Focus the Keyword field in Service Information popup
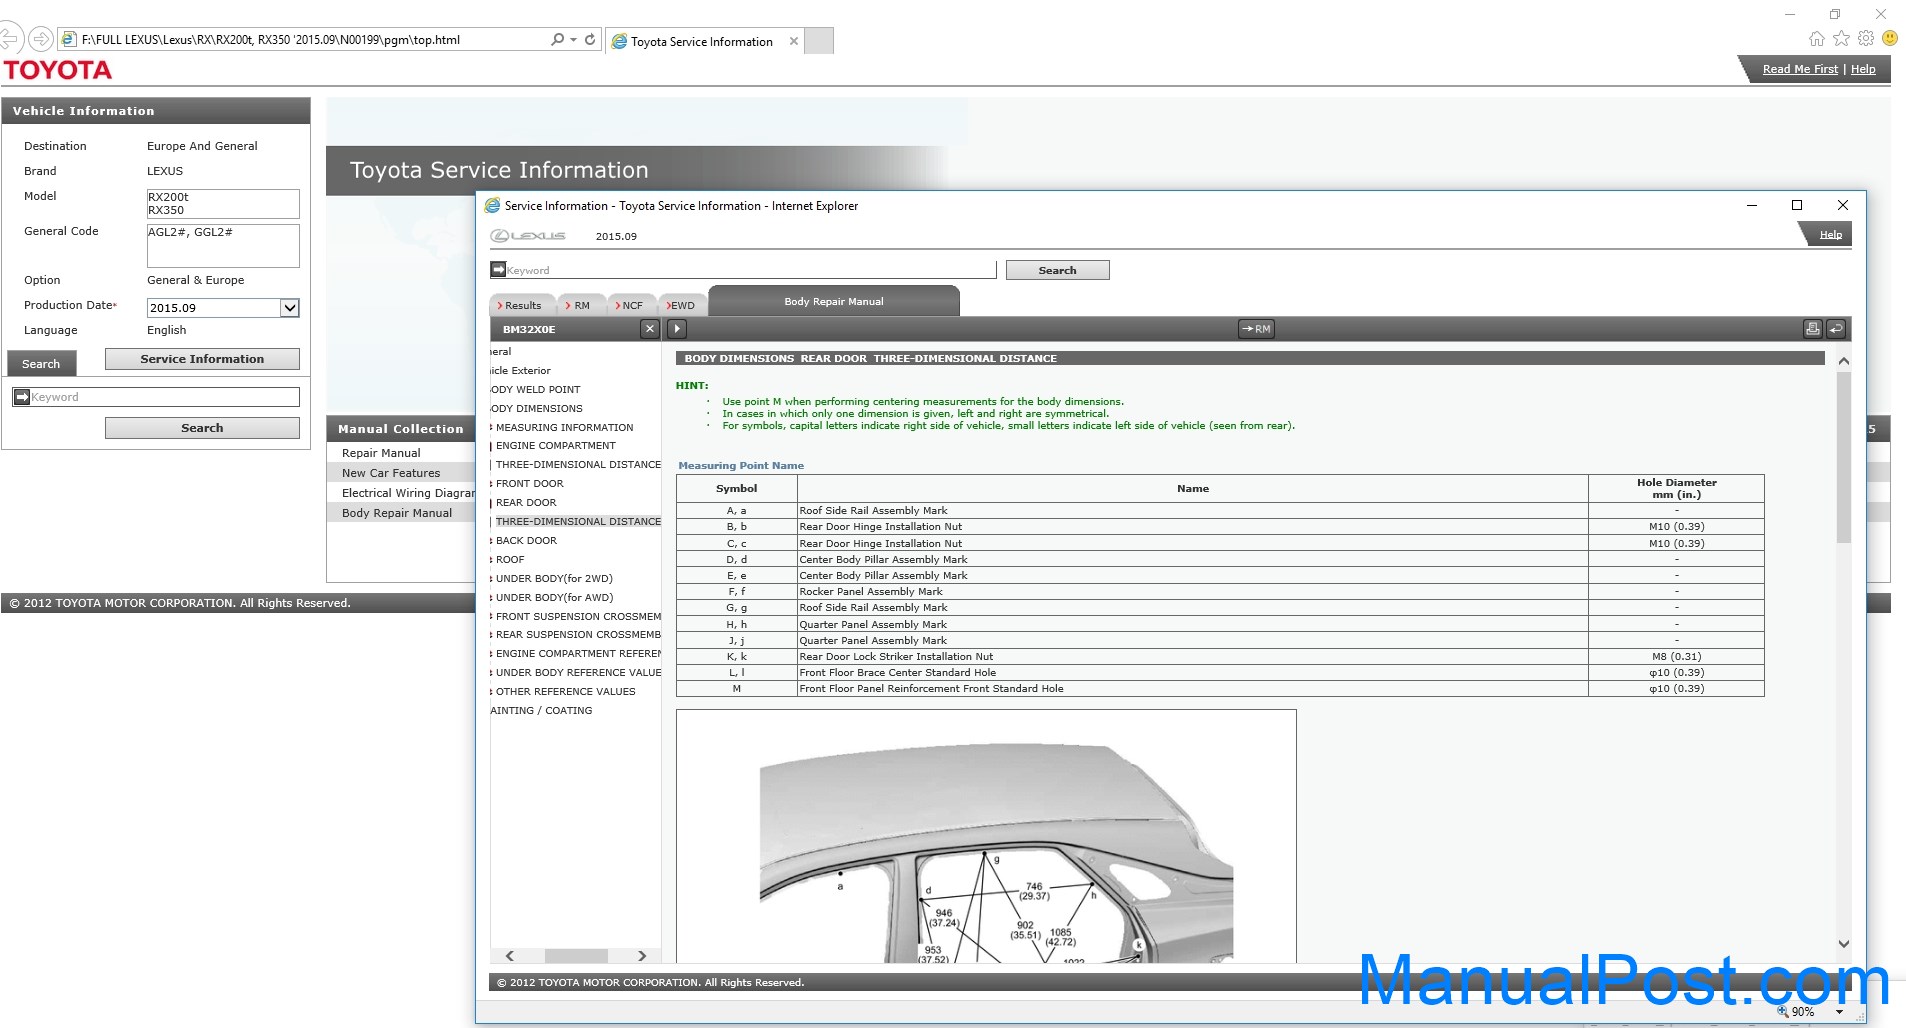 click(x=751, y=270)
